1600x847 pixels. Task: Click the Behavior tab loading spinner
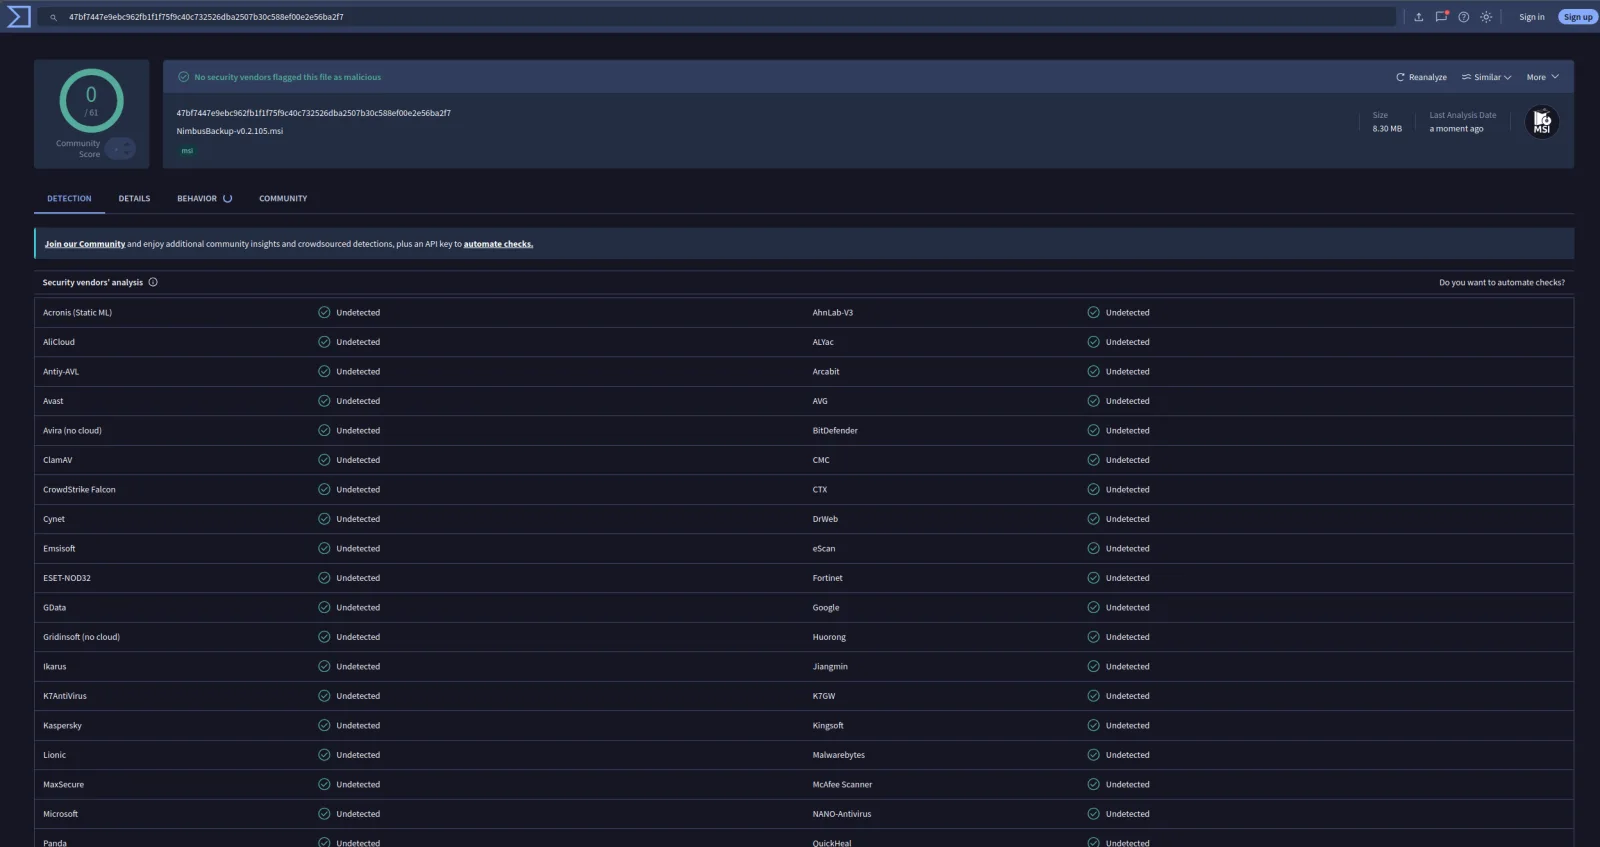227,198
